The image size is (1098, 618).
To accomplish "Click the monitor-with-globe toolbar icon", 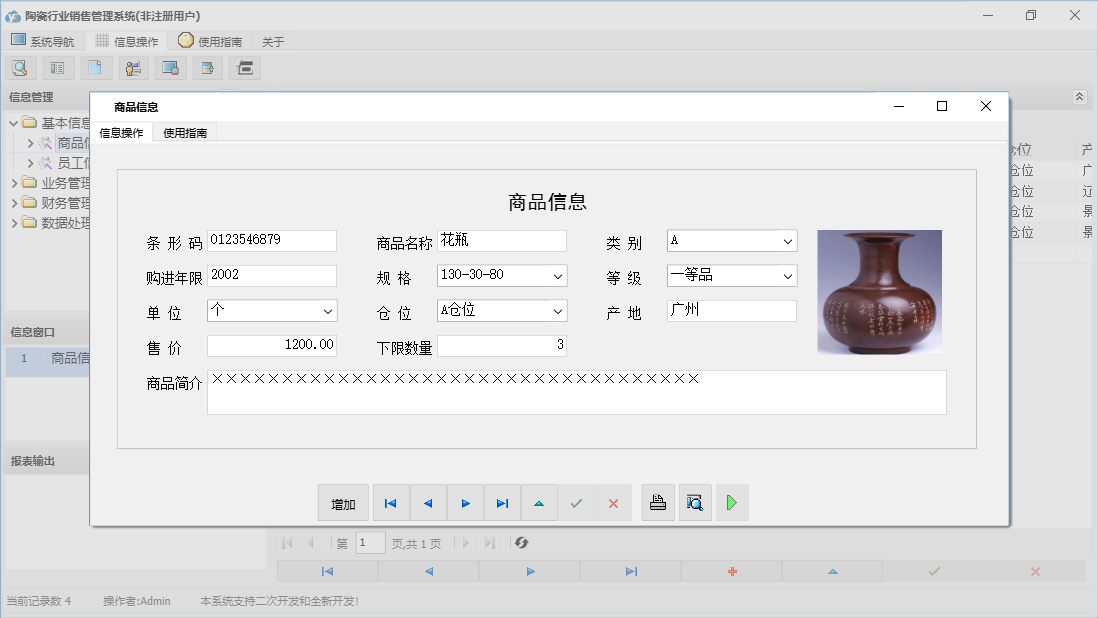I will (x=170, y=67).
